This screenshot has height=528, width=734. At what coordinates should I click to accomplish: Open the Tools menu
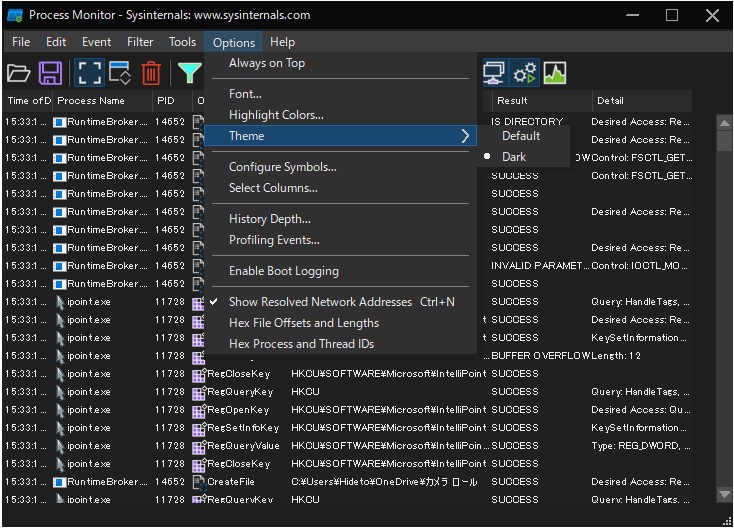pyautogui.click(x=182, y=42)
